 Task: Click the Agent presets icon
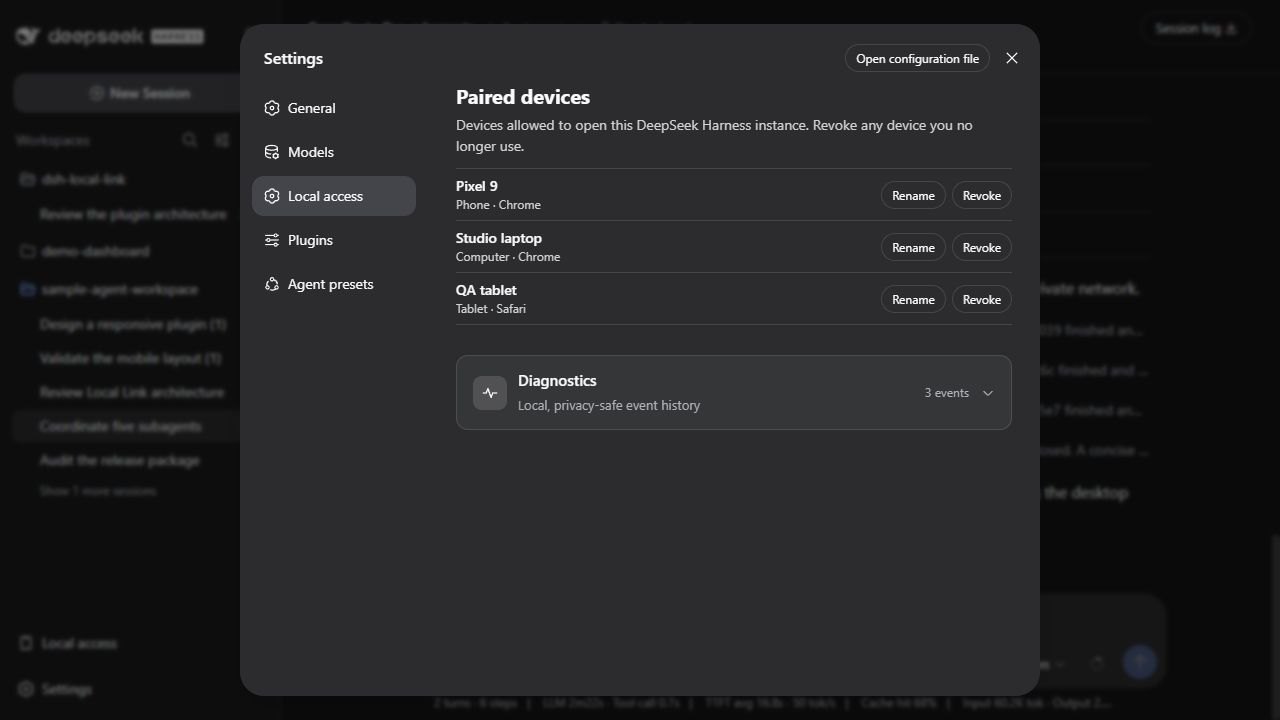tap(272, 284)
